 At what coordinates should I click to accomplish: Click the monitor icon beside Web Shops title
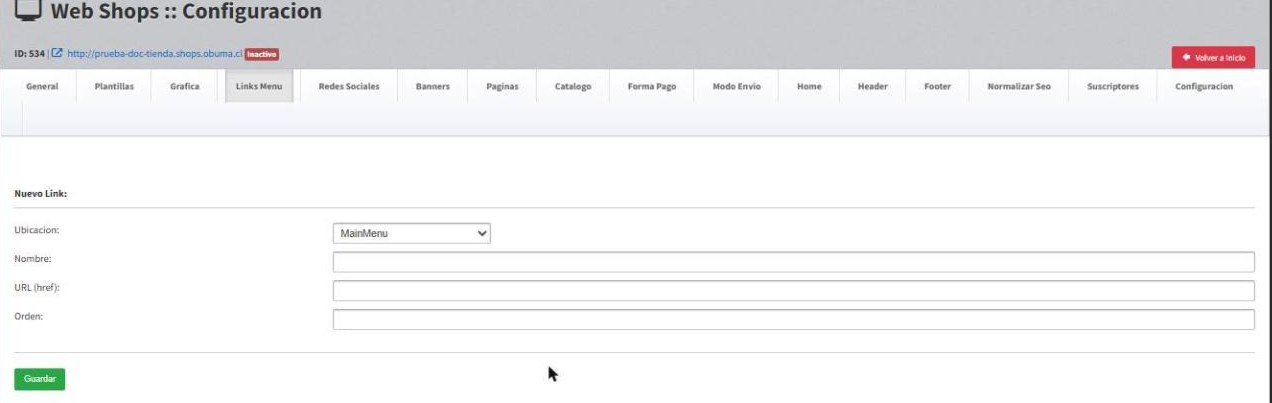tap(27, 11)
